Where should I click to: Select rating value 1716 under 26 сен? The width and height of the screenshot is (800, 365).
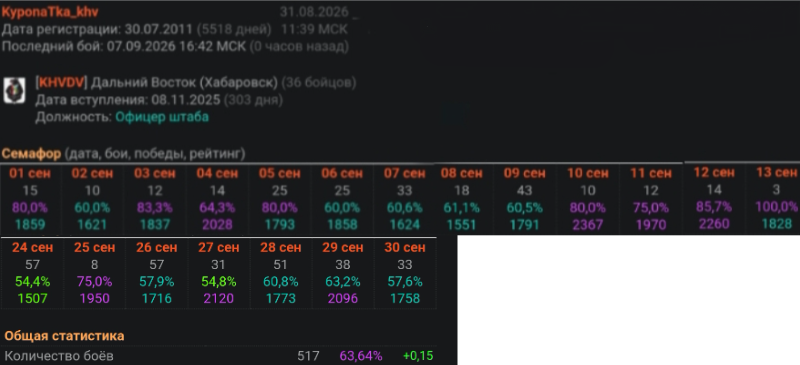click(x=156, y=298)
